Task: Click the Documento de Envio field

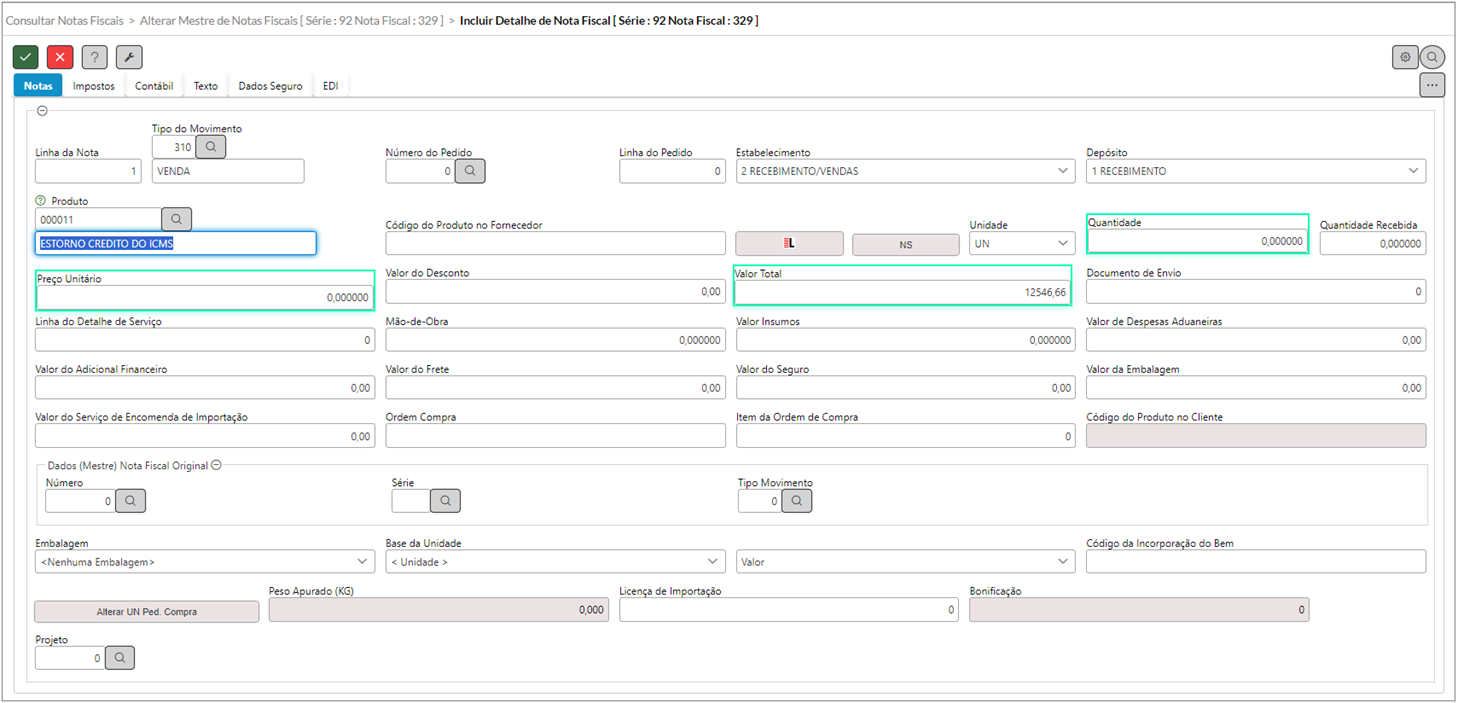Action: [x=1256, y=291]
